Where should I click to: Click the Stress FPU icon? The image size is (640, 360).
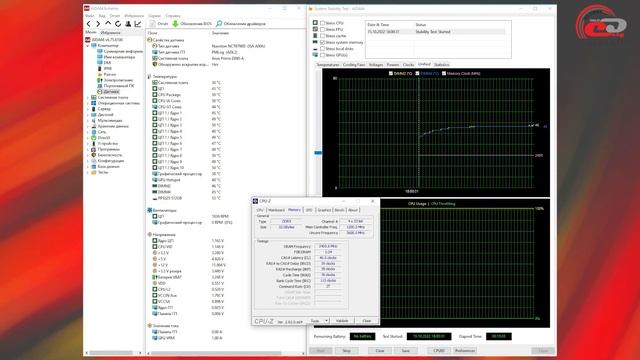click(315, 29)
